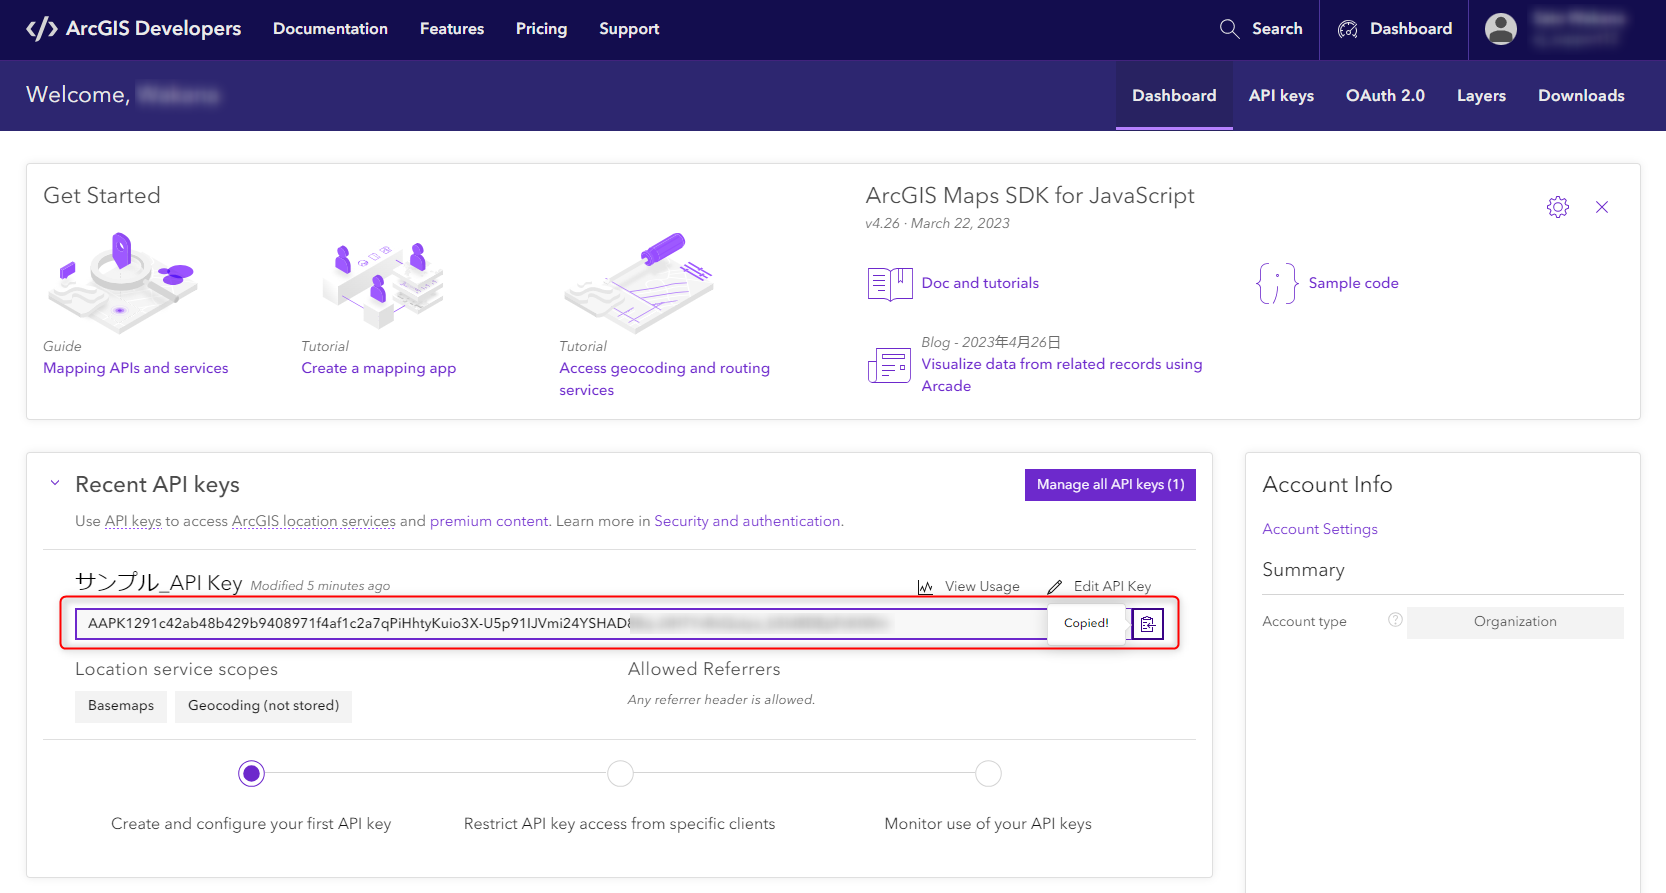1666x893 pixels.
Task: Switch to the Downloads tab
Action: (1581, 96)
